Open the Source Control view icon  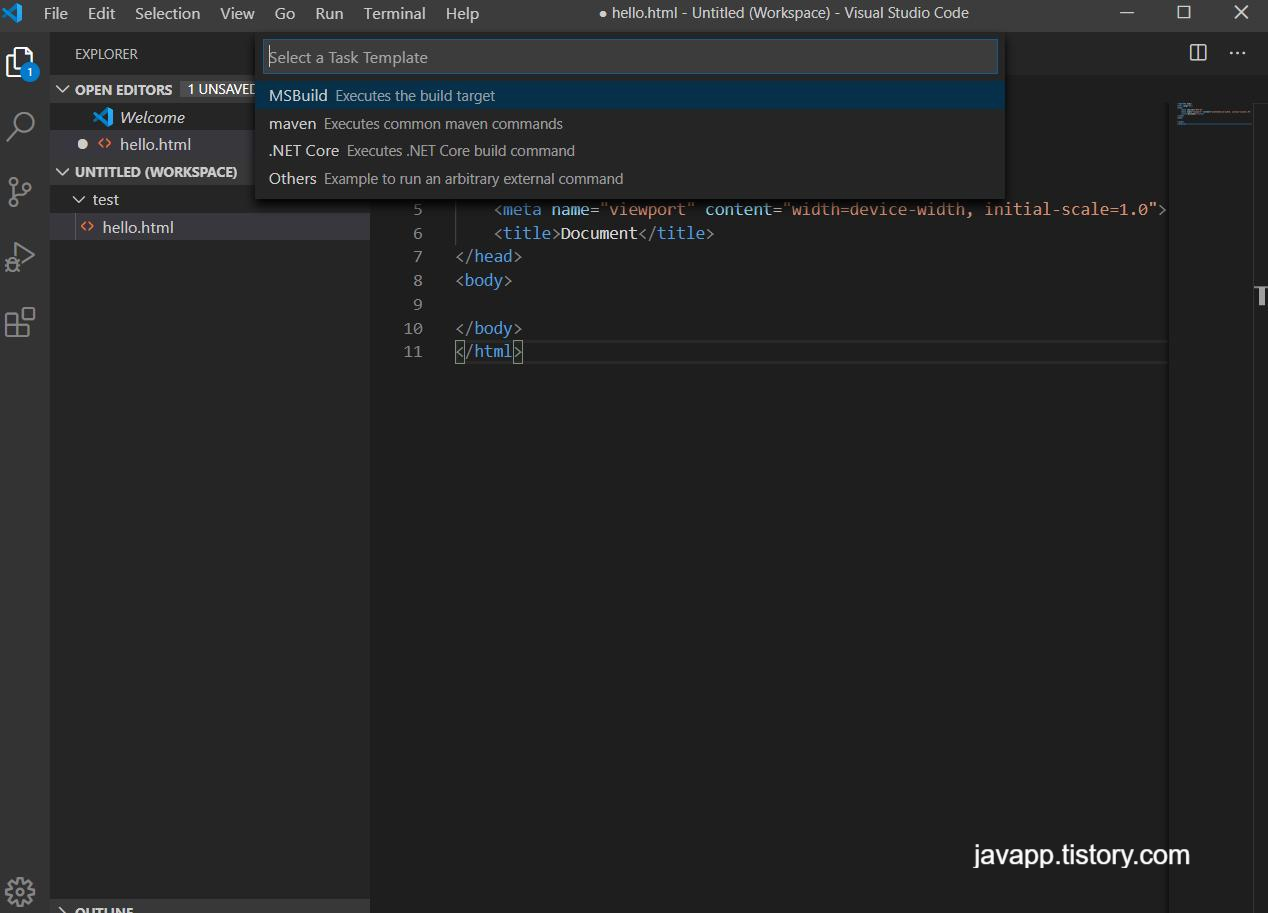[x=20, y=191]
